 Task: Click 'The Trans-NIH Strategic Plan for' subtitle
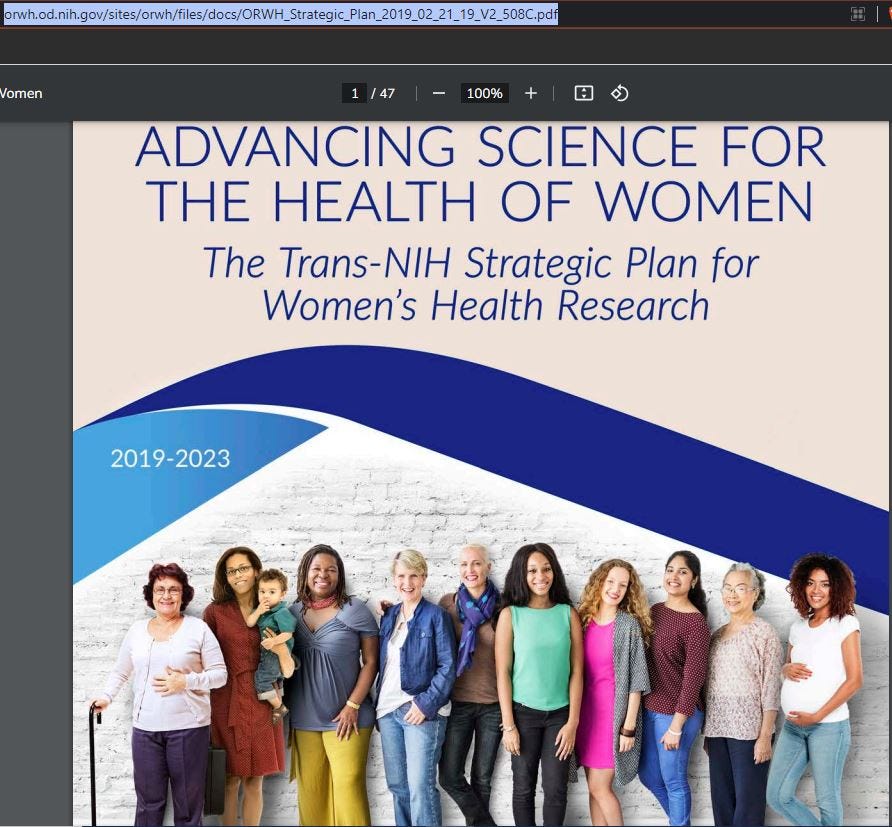point(481,263)
